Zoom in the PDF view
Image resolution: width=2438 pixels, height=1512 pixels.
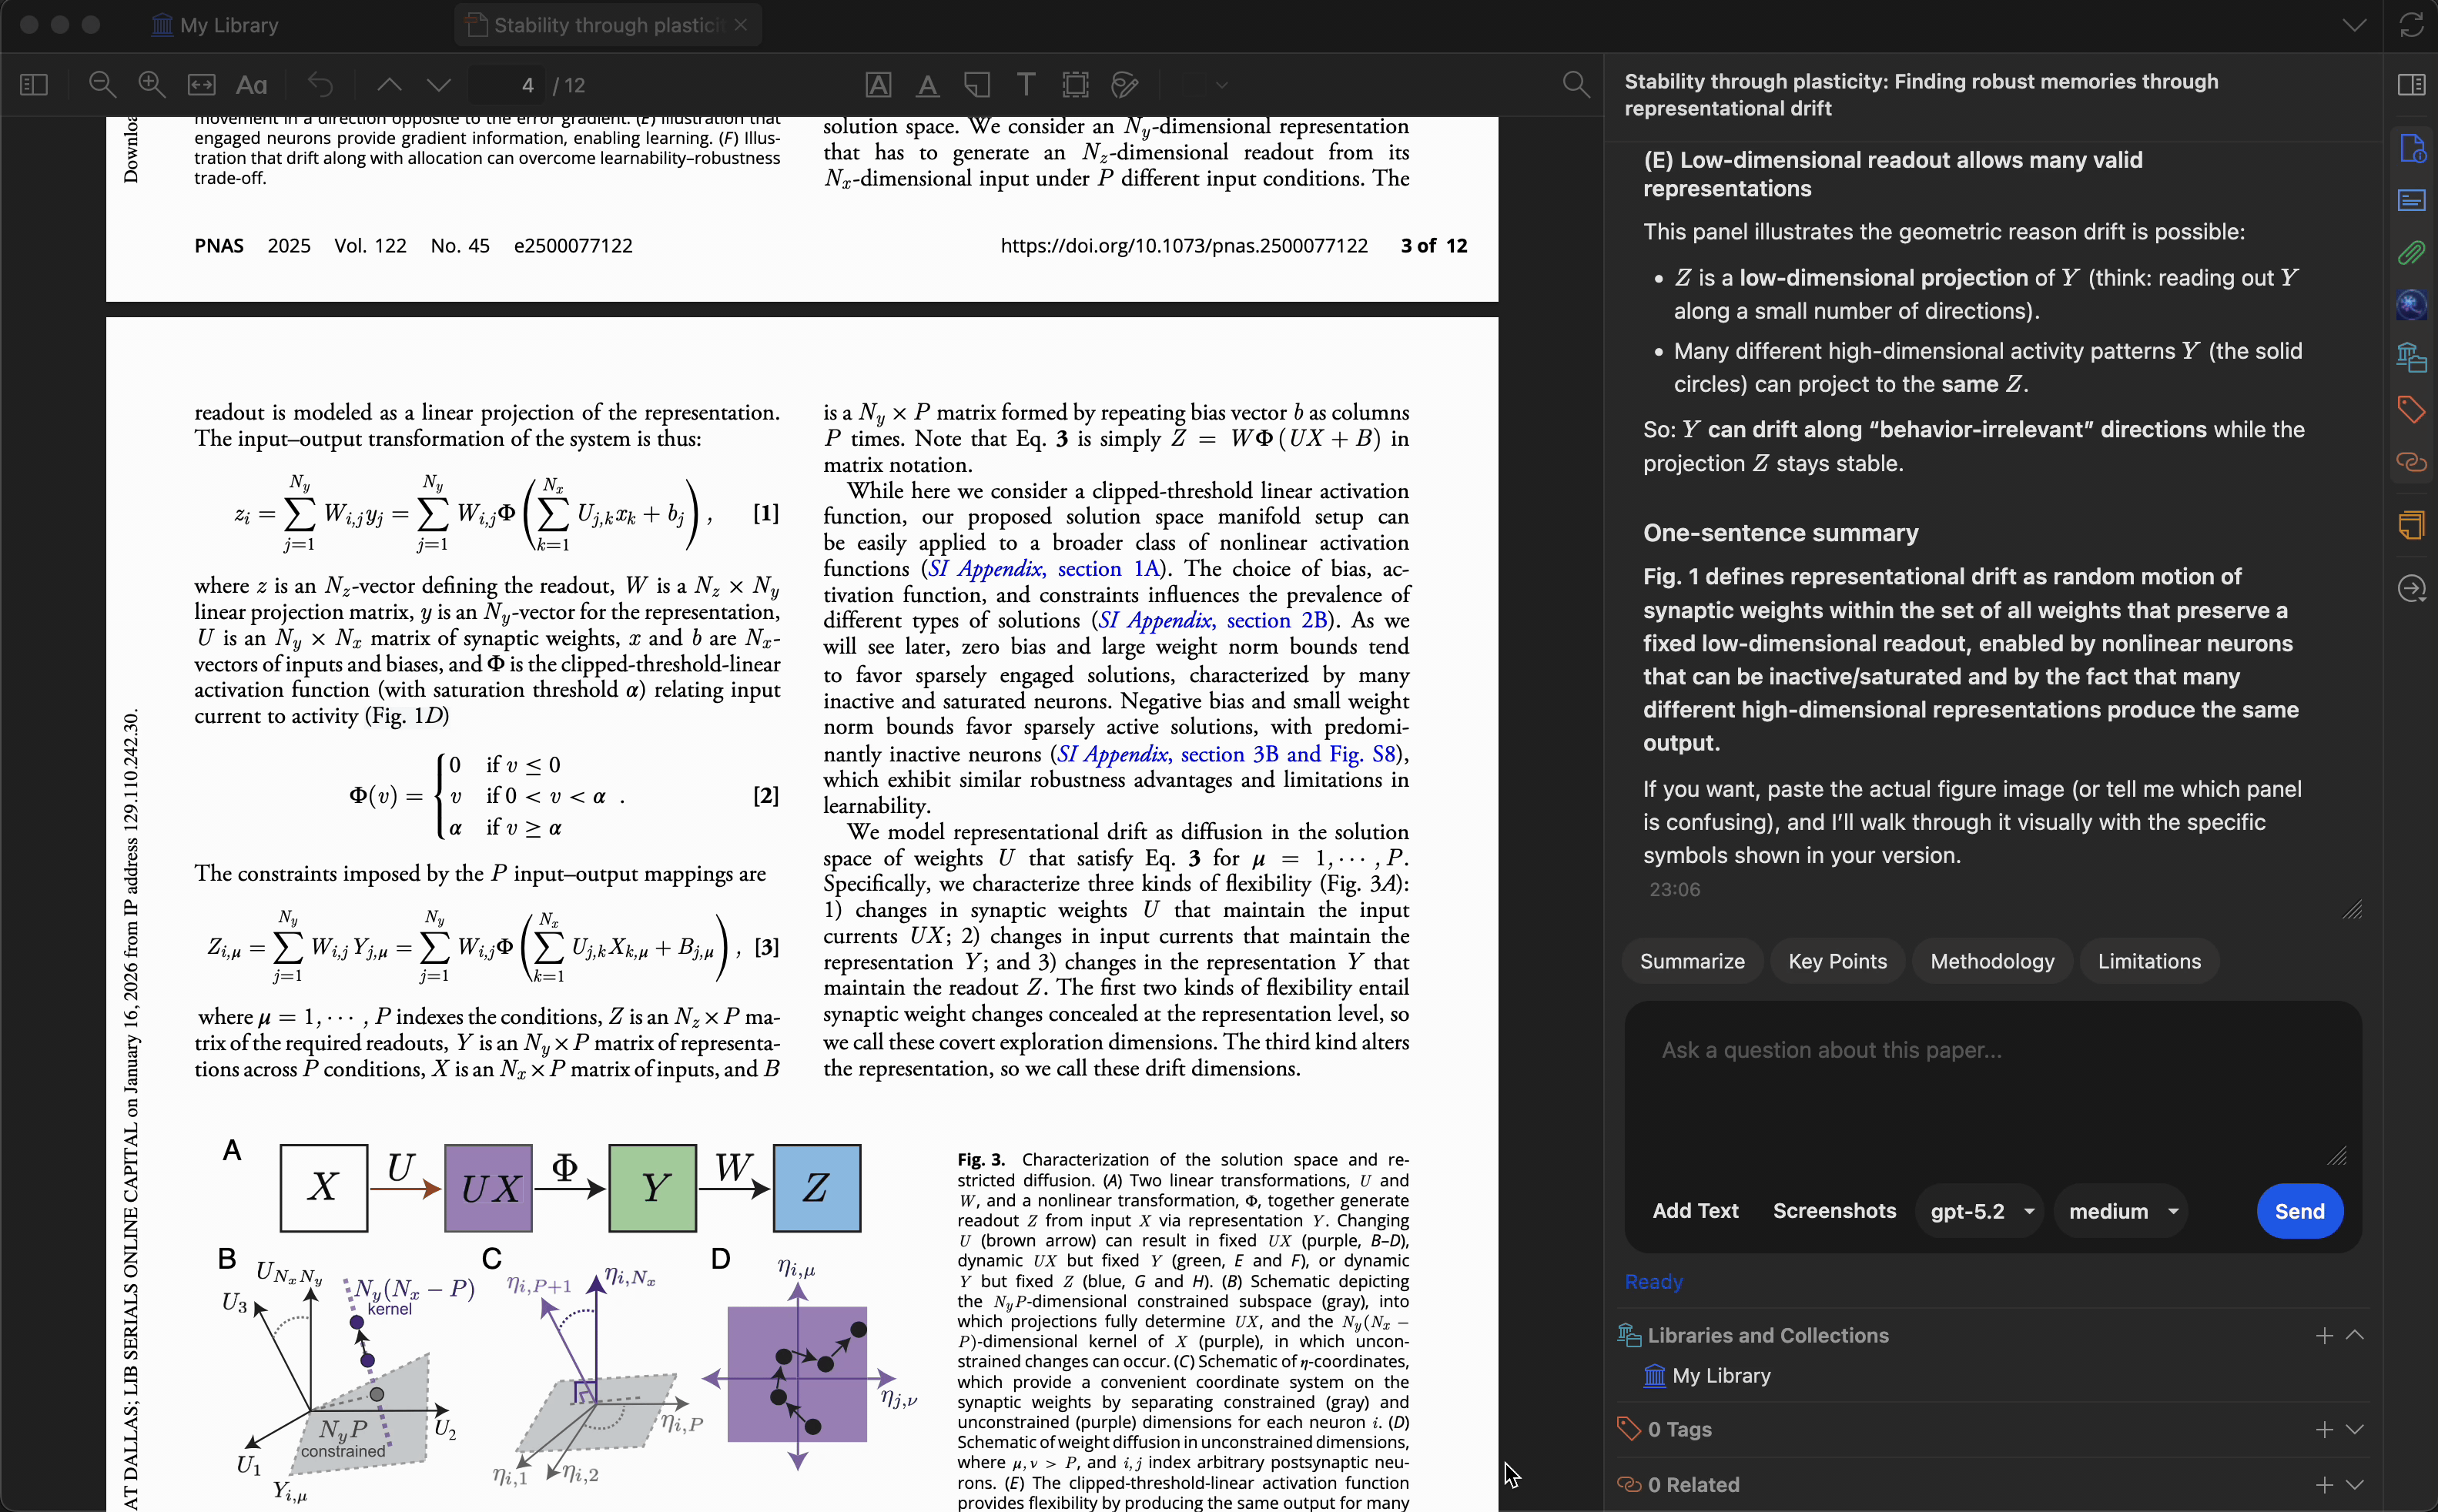(x=152, y=85)
